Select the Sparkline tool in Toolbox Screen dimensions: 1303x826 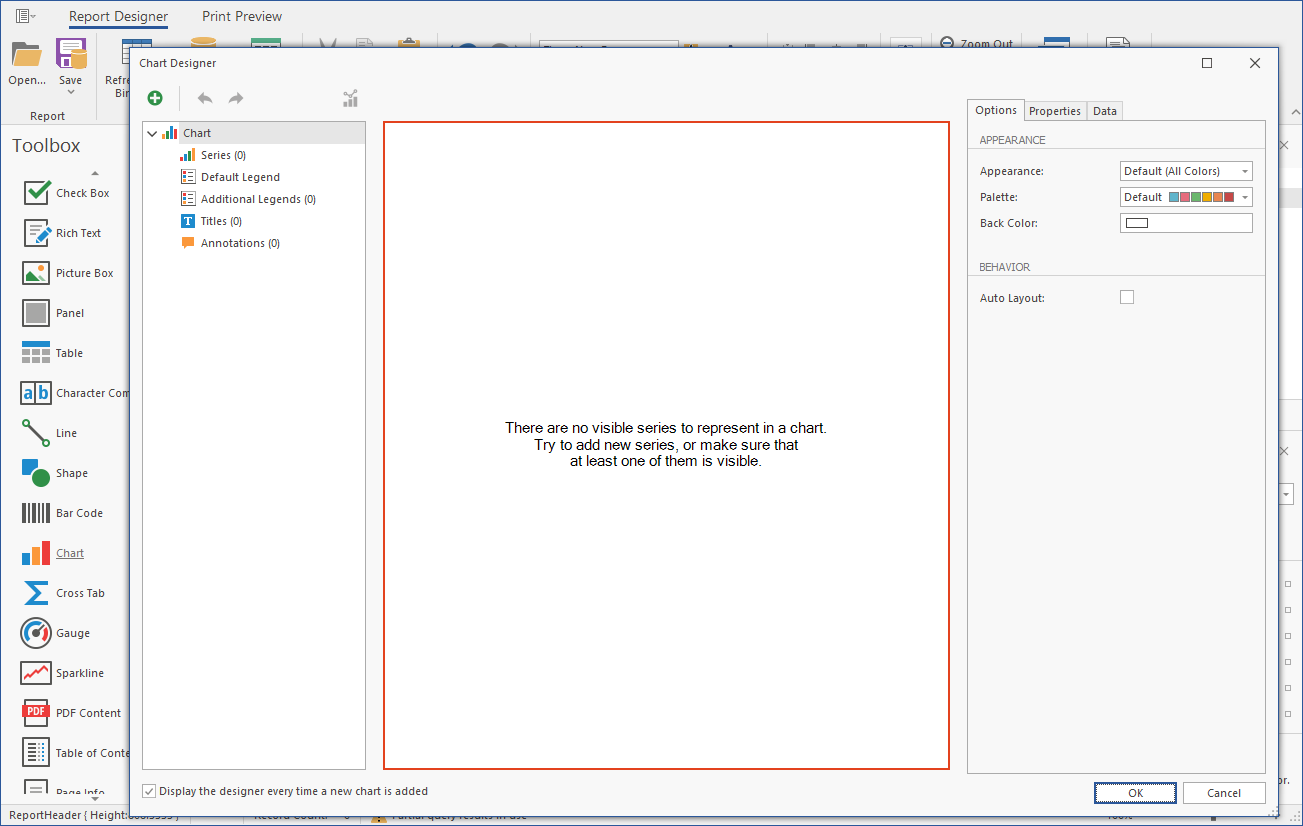click(36, 673)
